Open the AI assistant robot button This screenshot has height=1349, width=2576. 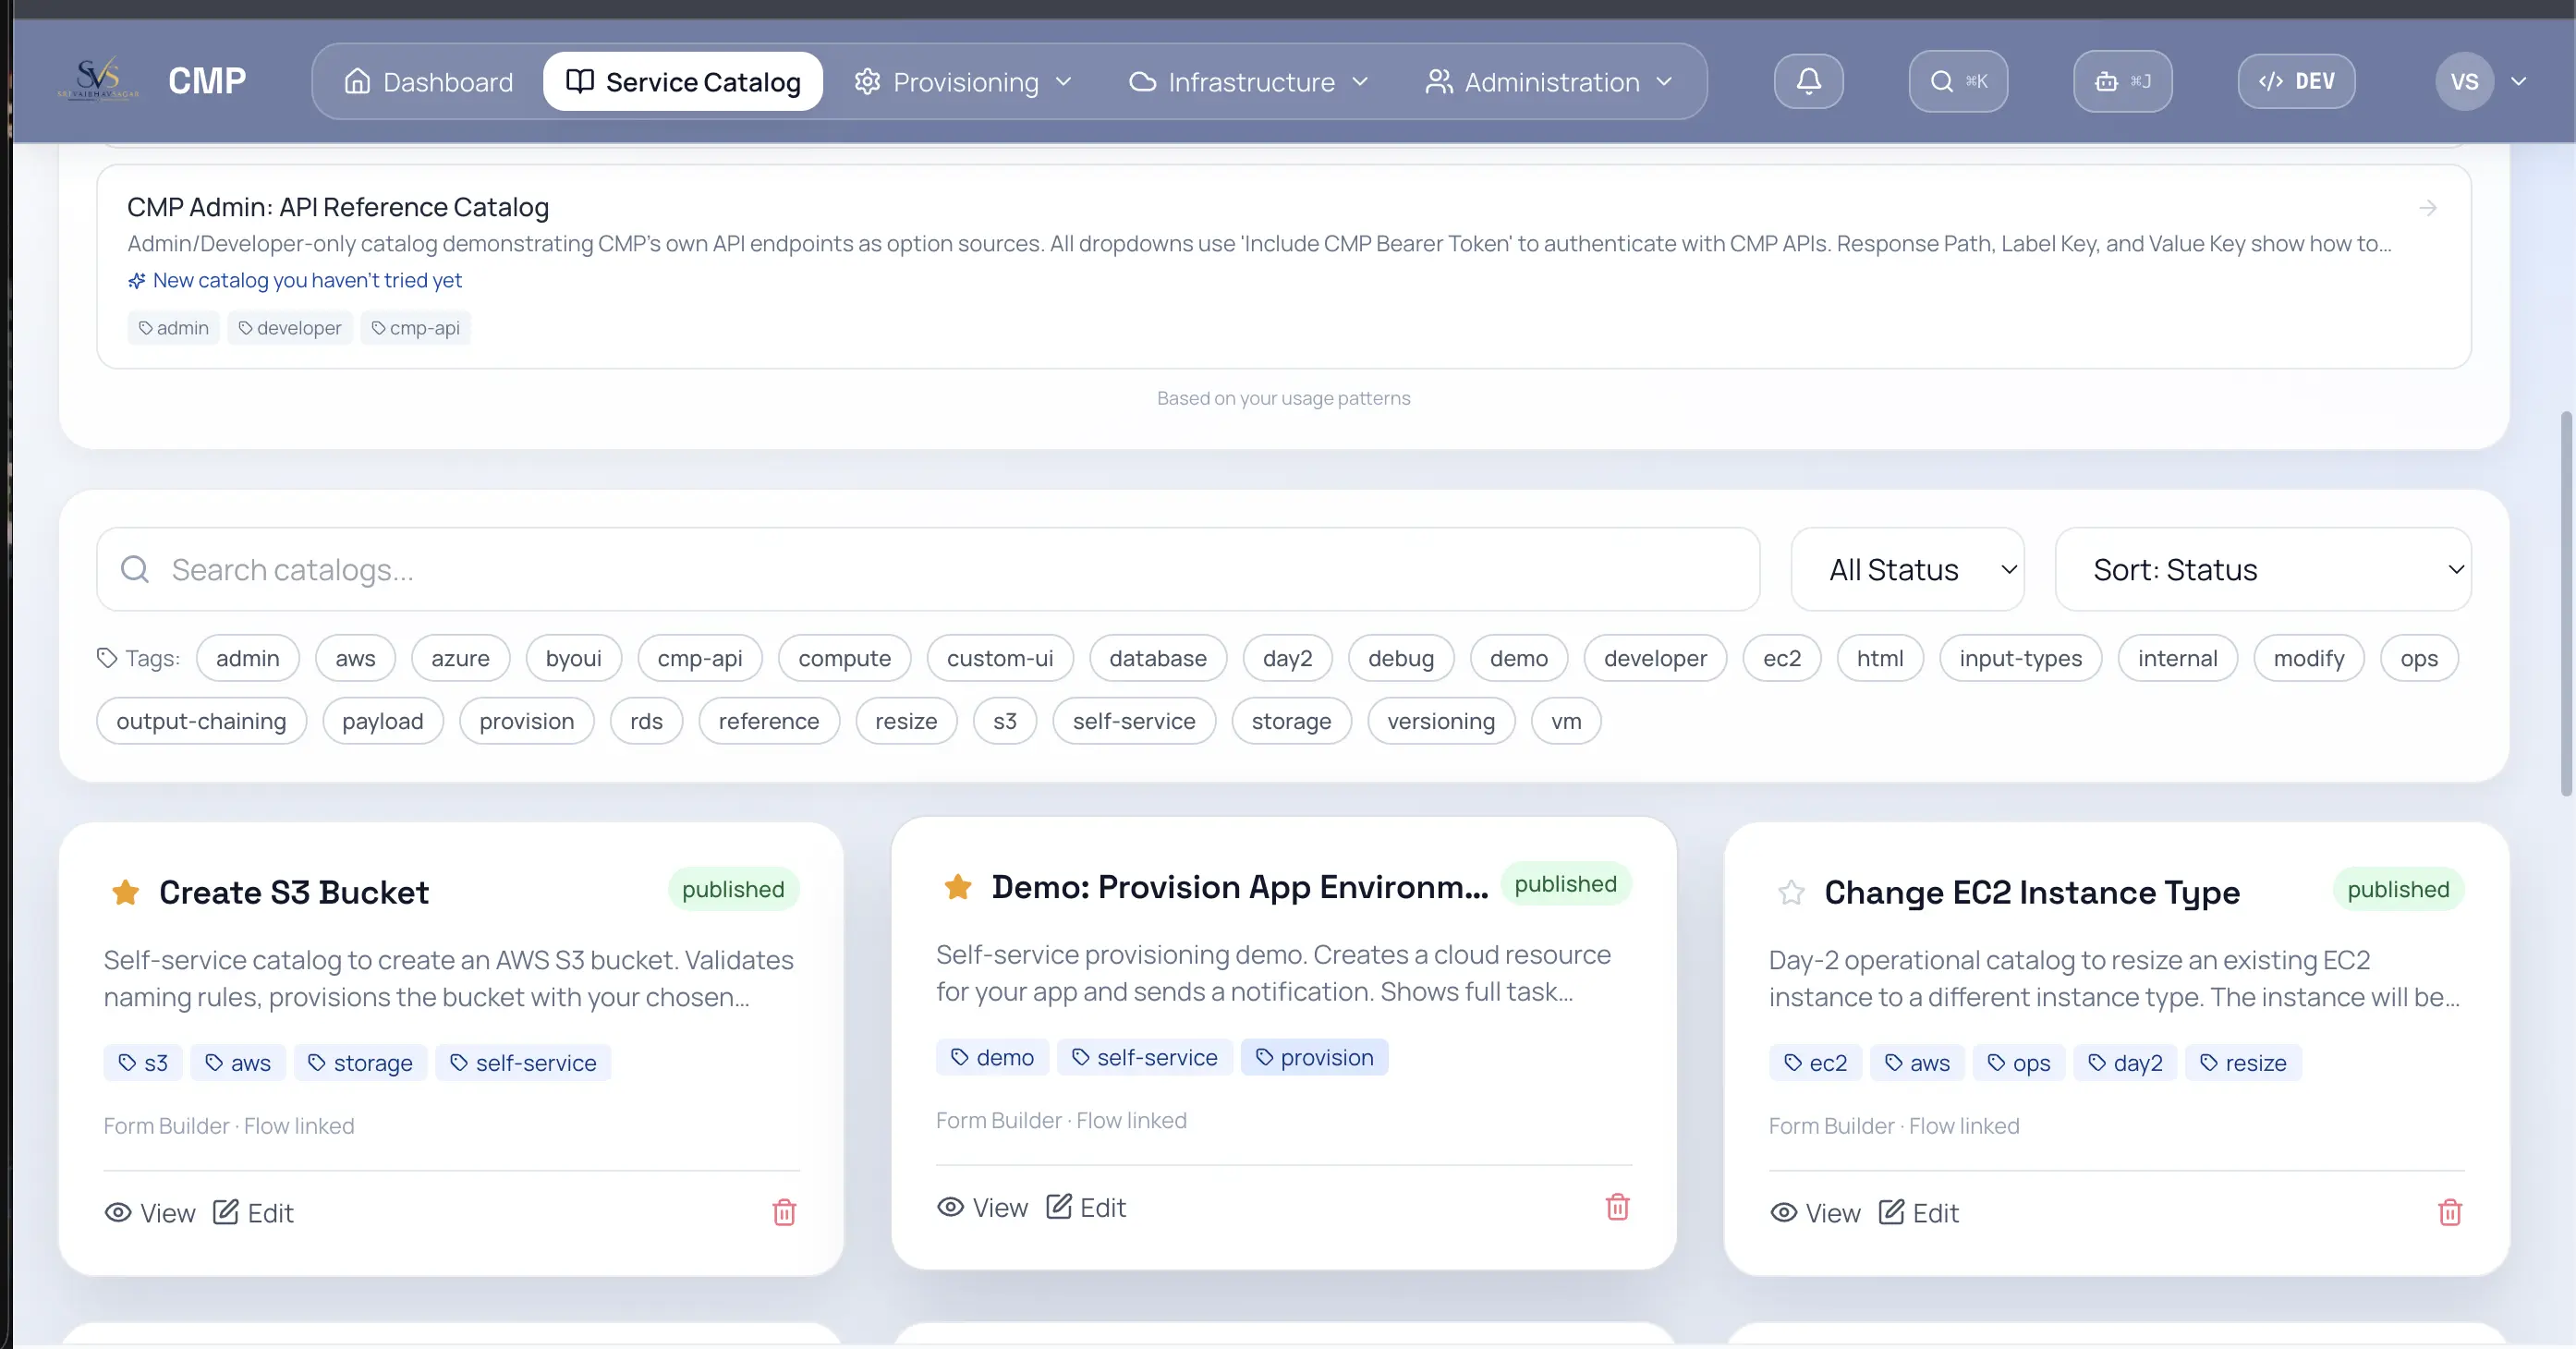pyautogui.click(x=2122, y=81)
